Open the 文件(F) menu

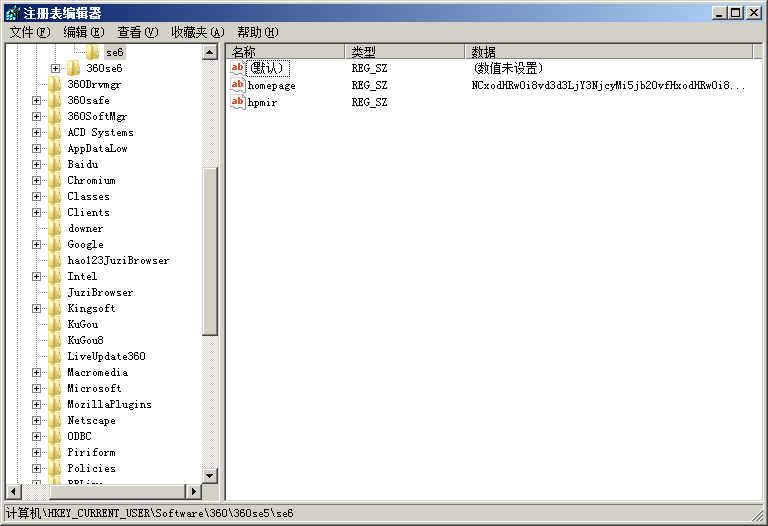click(29, 32)
